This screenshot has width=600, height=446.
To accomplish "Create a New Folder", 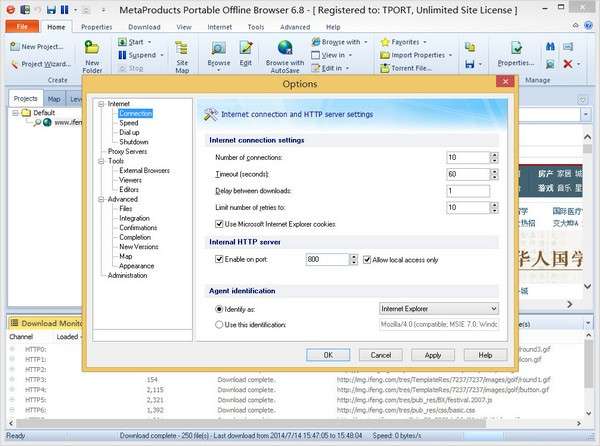I will [x=92, y=56].
